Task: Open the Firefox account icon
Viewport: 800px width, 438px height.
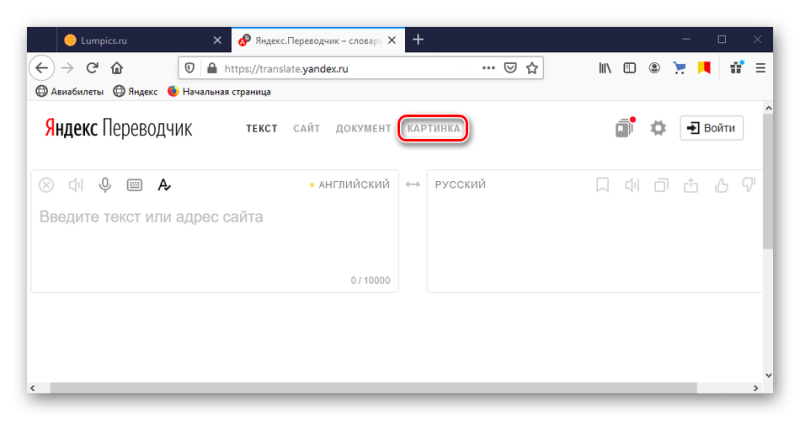Action: coord(654,68)
